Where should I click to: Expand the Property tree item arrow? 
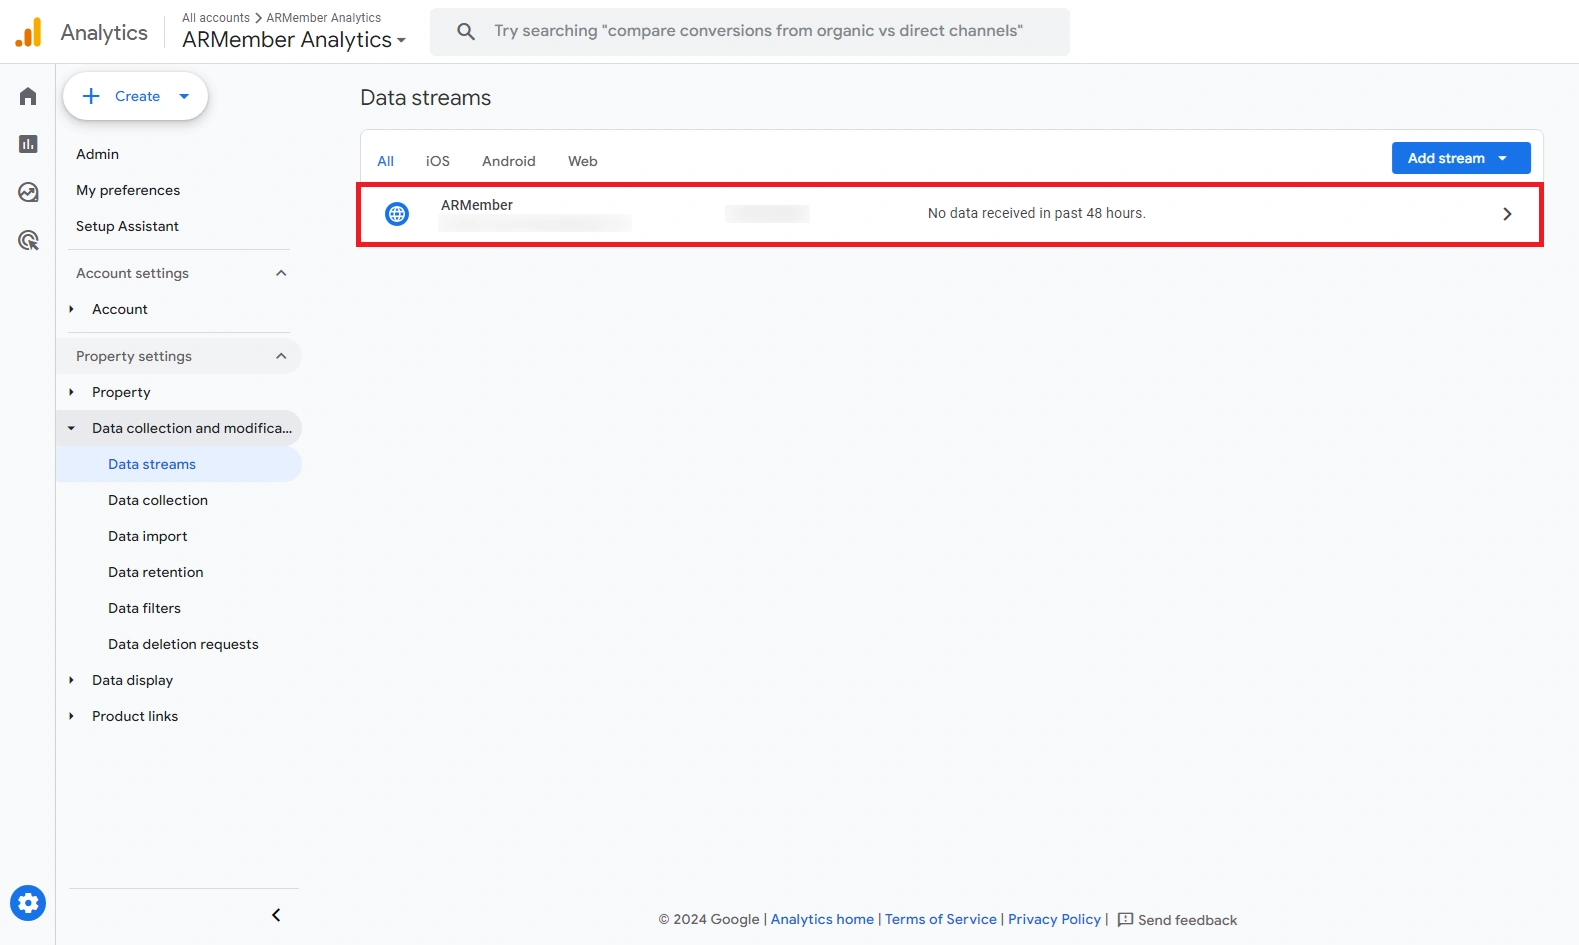71,392
